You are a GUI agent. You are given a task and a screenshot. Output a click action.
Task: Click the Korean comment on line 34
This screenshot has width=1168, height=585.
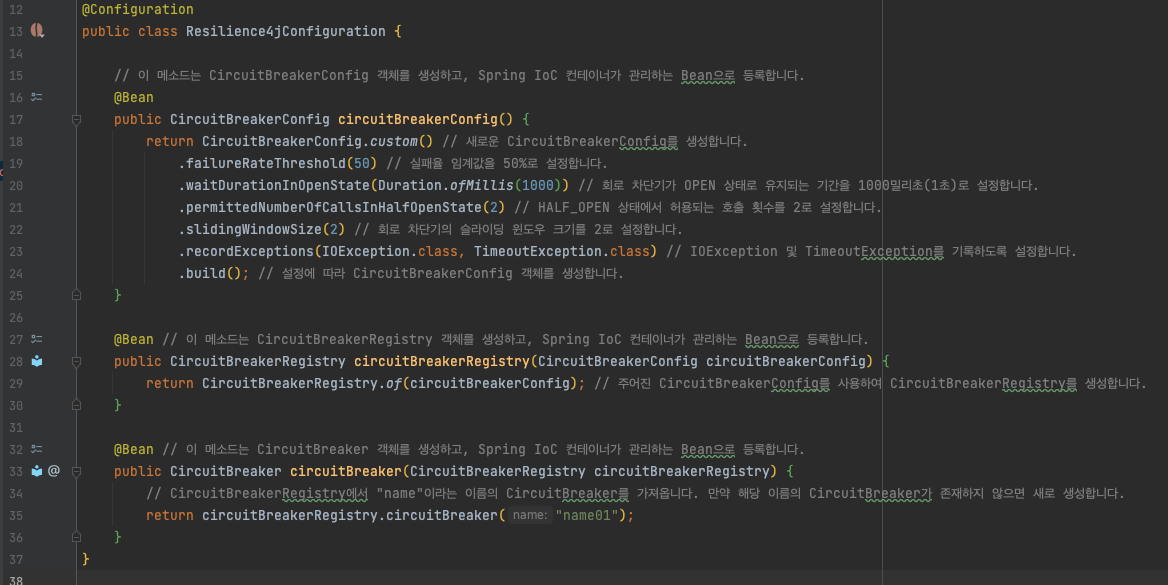point(635,493)
